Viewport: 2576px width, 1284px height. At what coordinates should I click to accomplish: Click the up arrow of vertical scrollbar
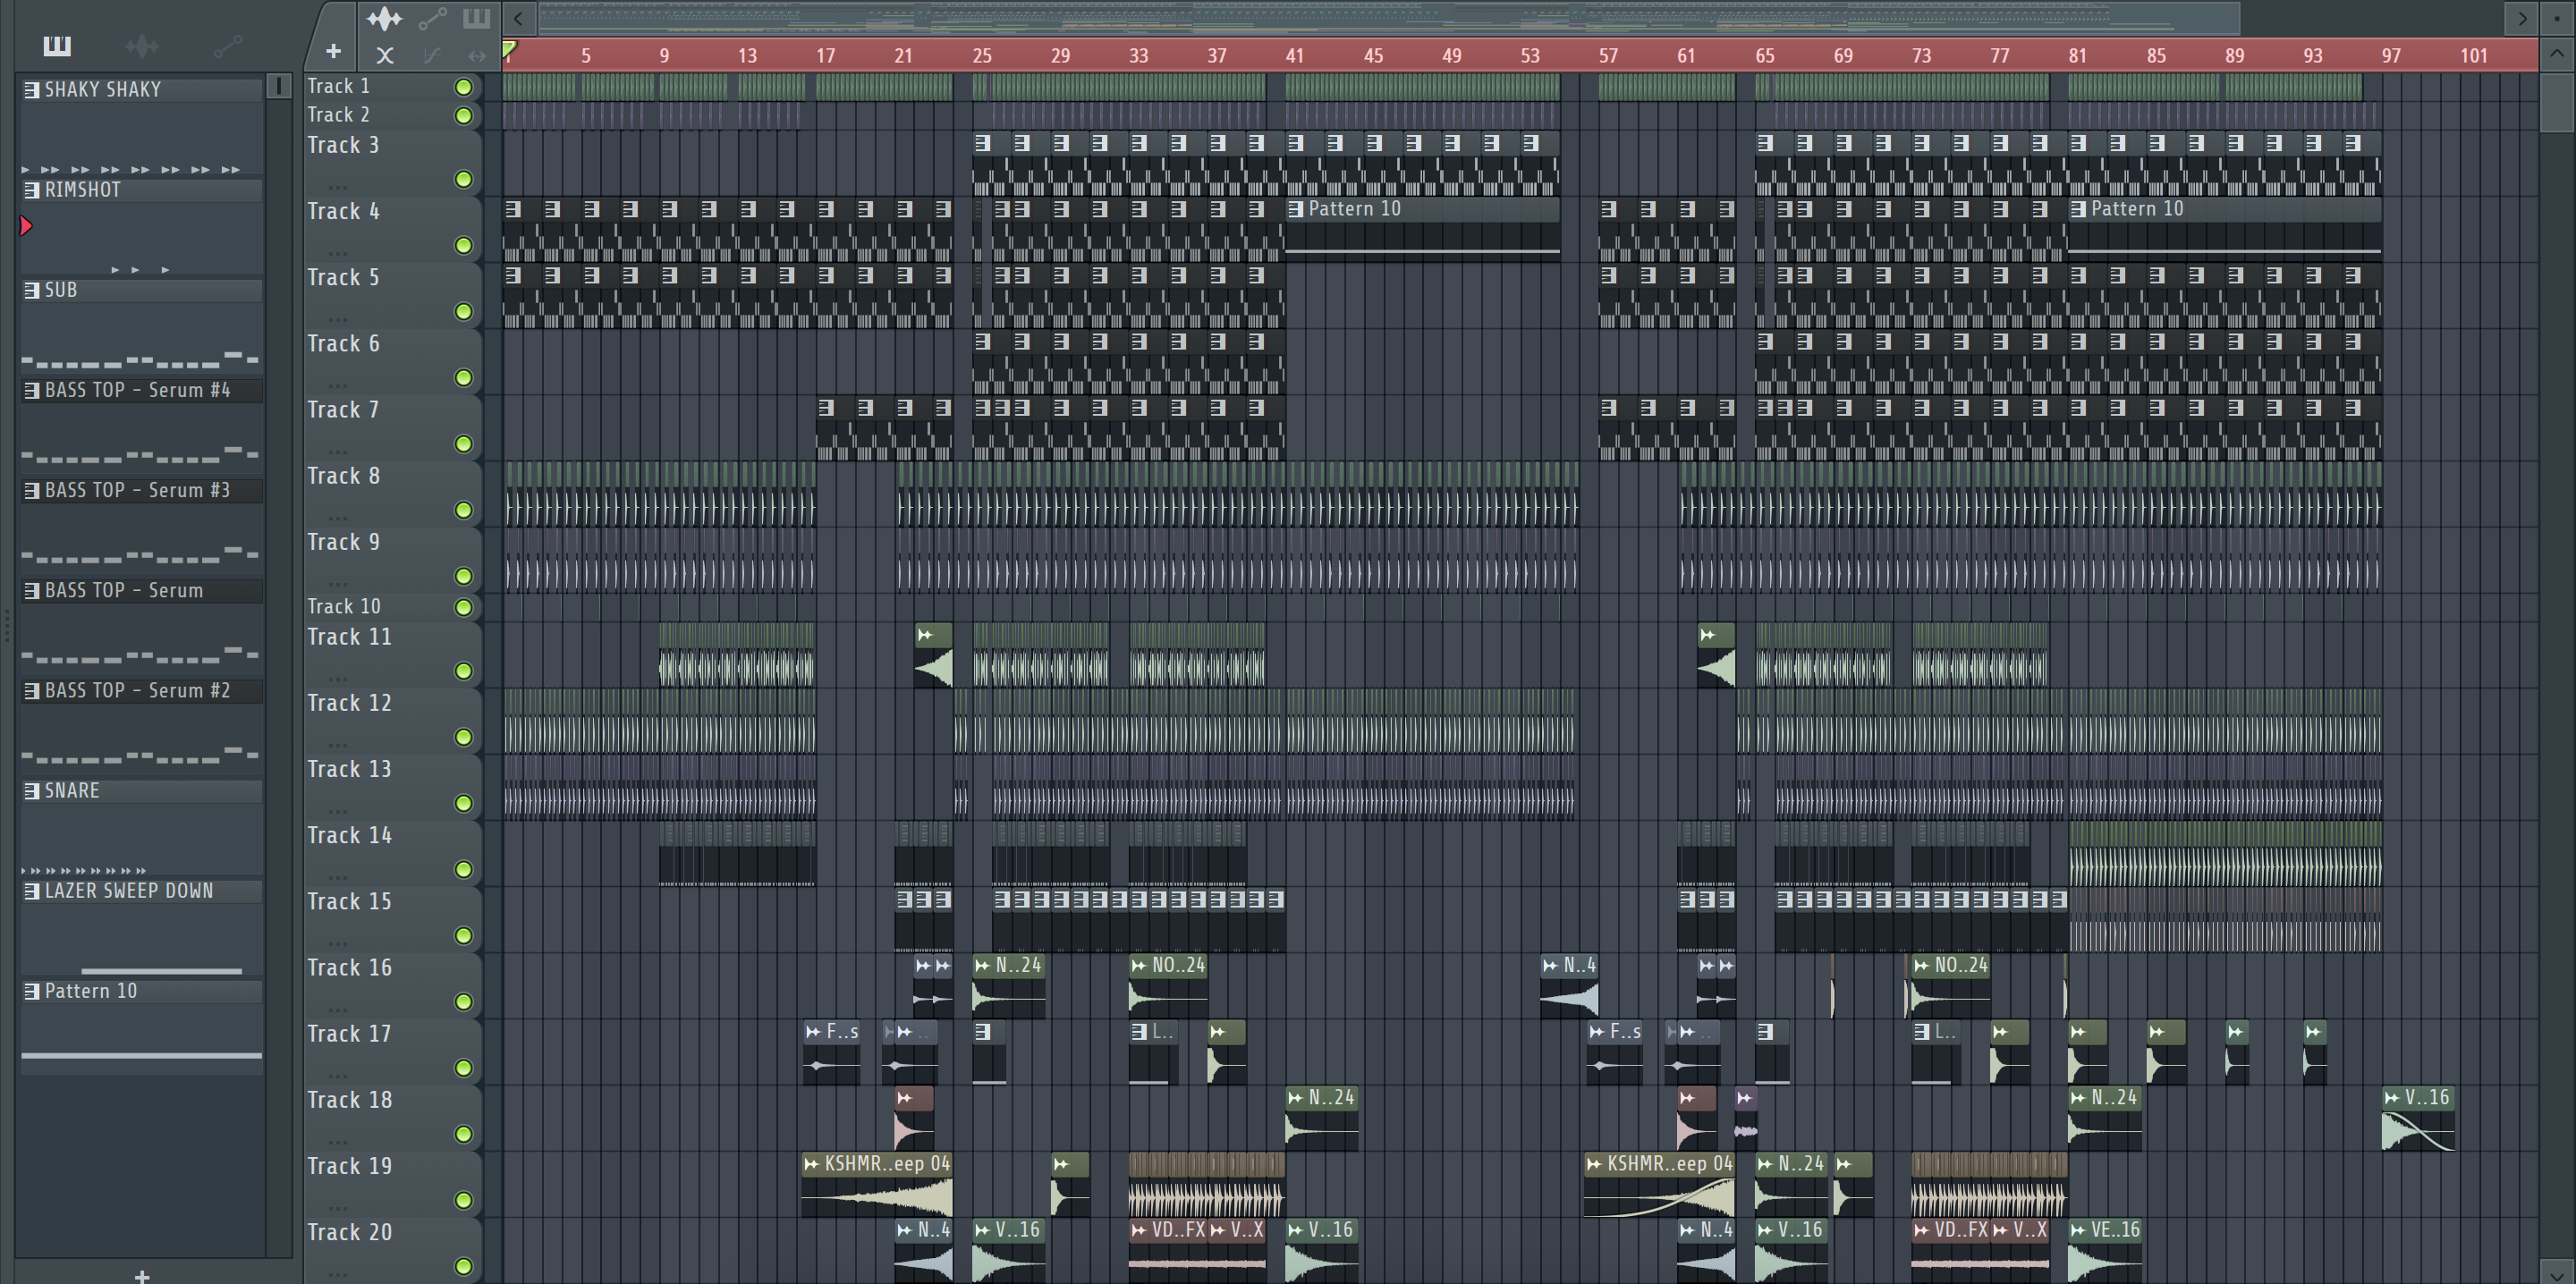tap(2557, 54)
